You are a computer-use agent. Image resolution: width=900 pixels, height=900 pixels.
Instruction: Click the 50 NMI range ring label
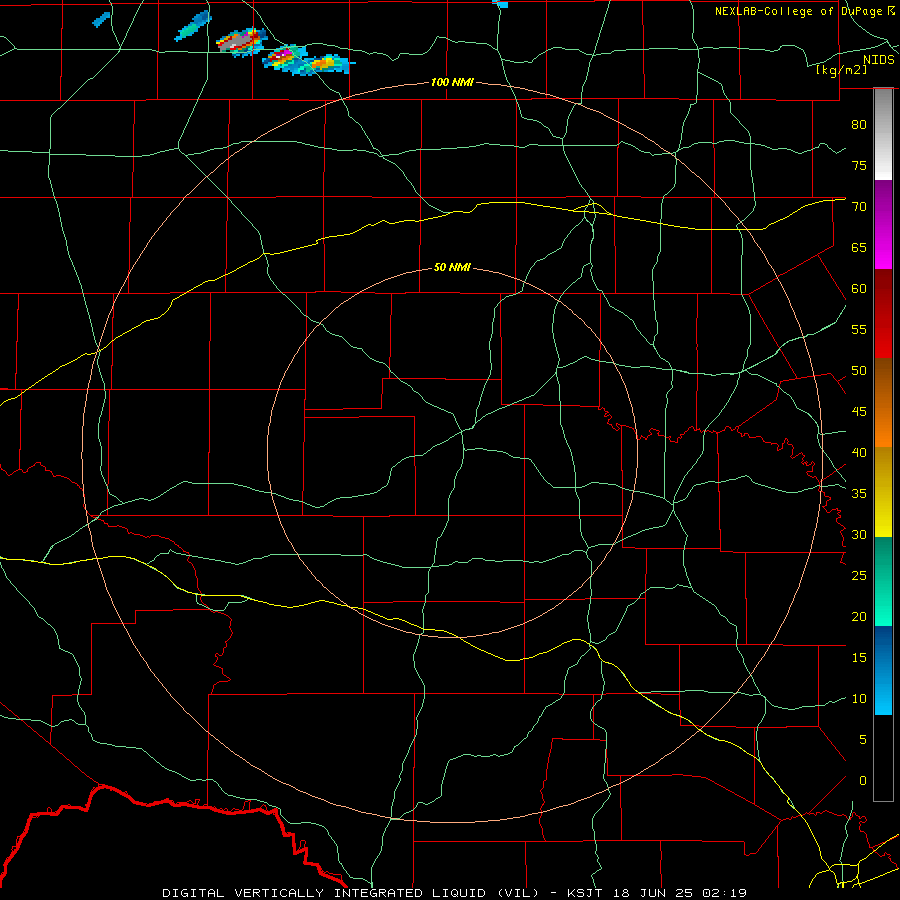452,267
